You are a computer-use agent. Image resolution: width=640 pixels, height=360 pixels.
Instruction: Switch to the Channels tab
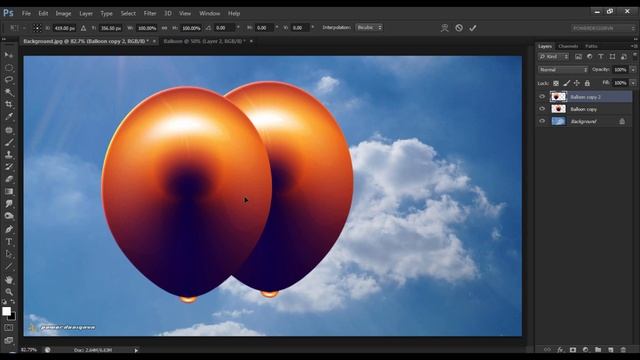click(x=568, y=46)
